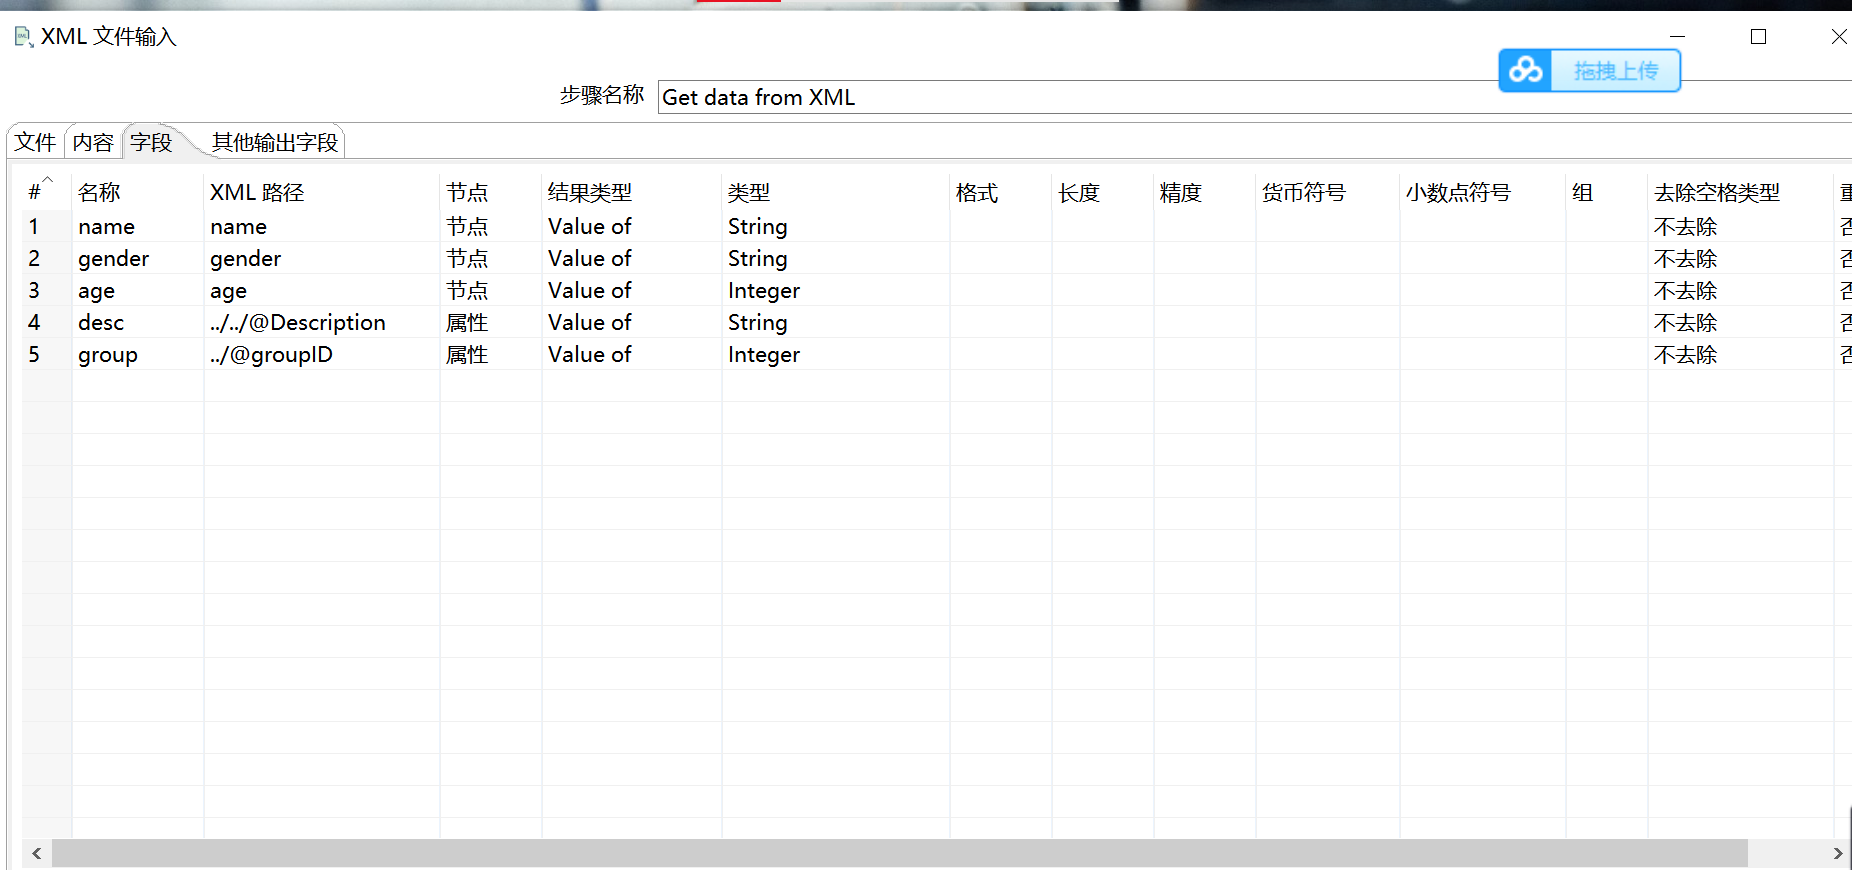1852x870 pixels.
Task: Click 不去除 in the gender row
Action: [1686, 258]
